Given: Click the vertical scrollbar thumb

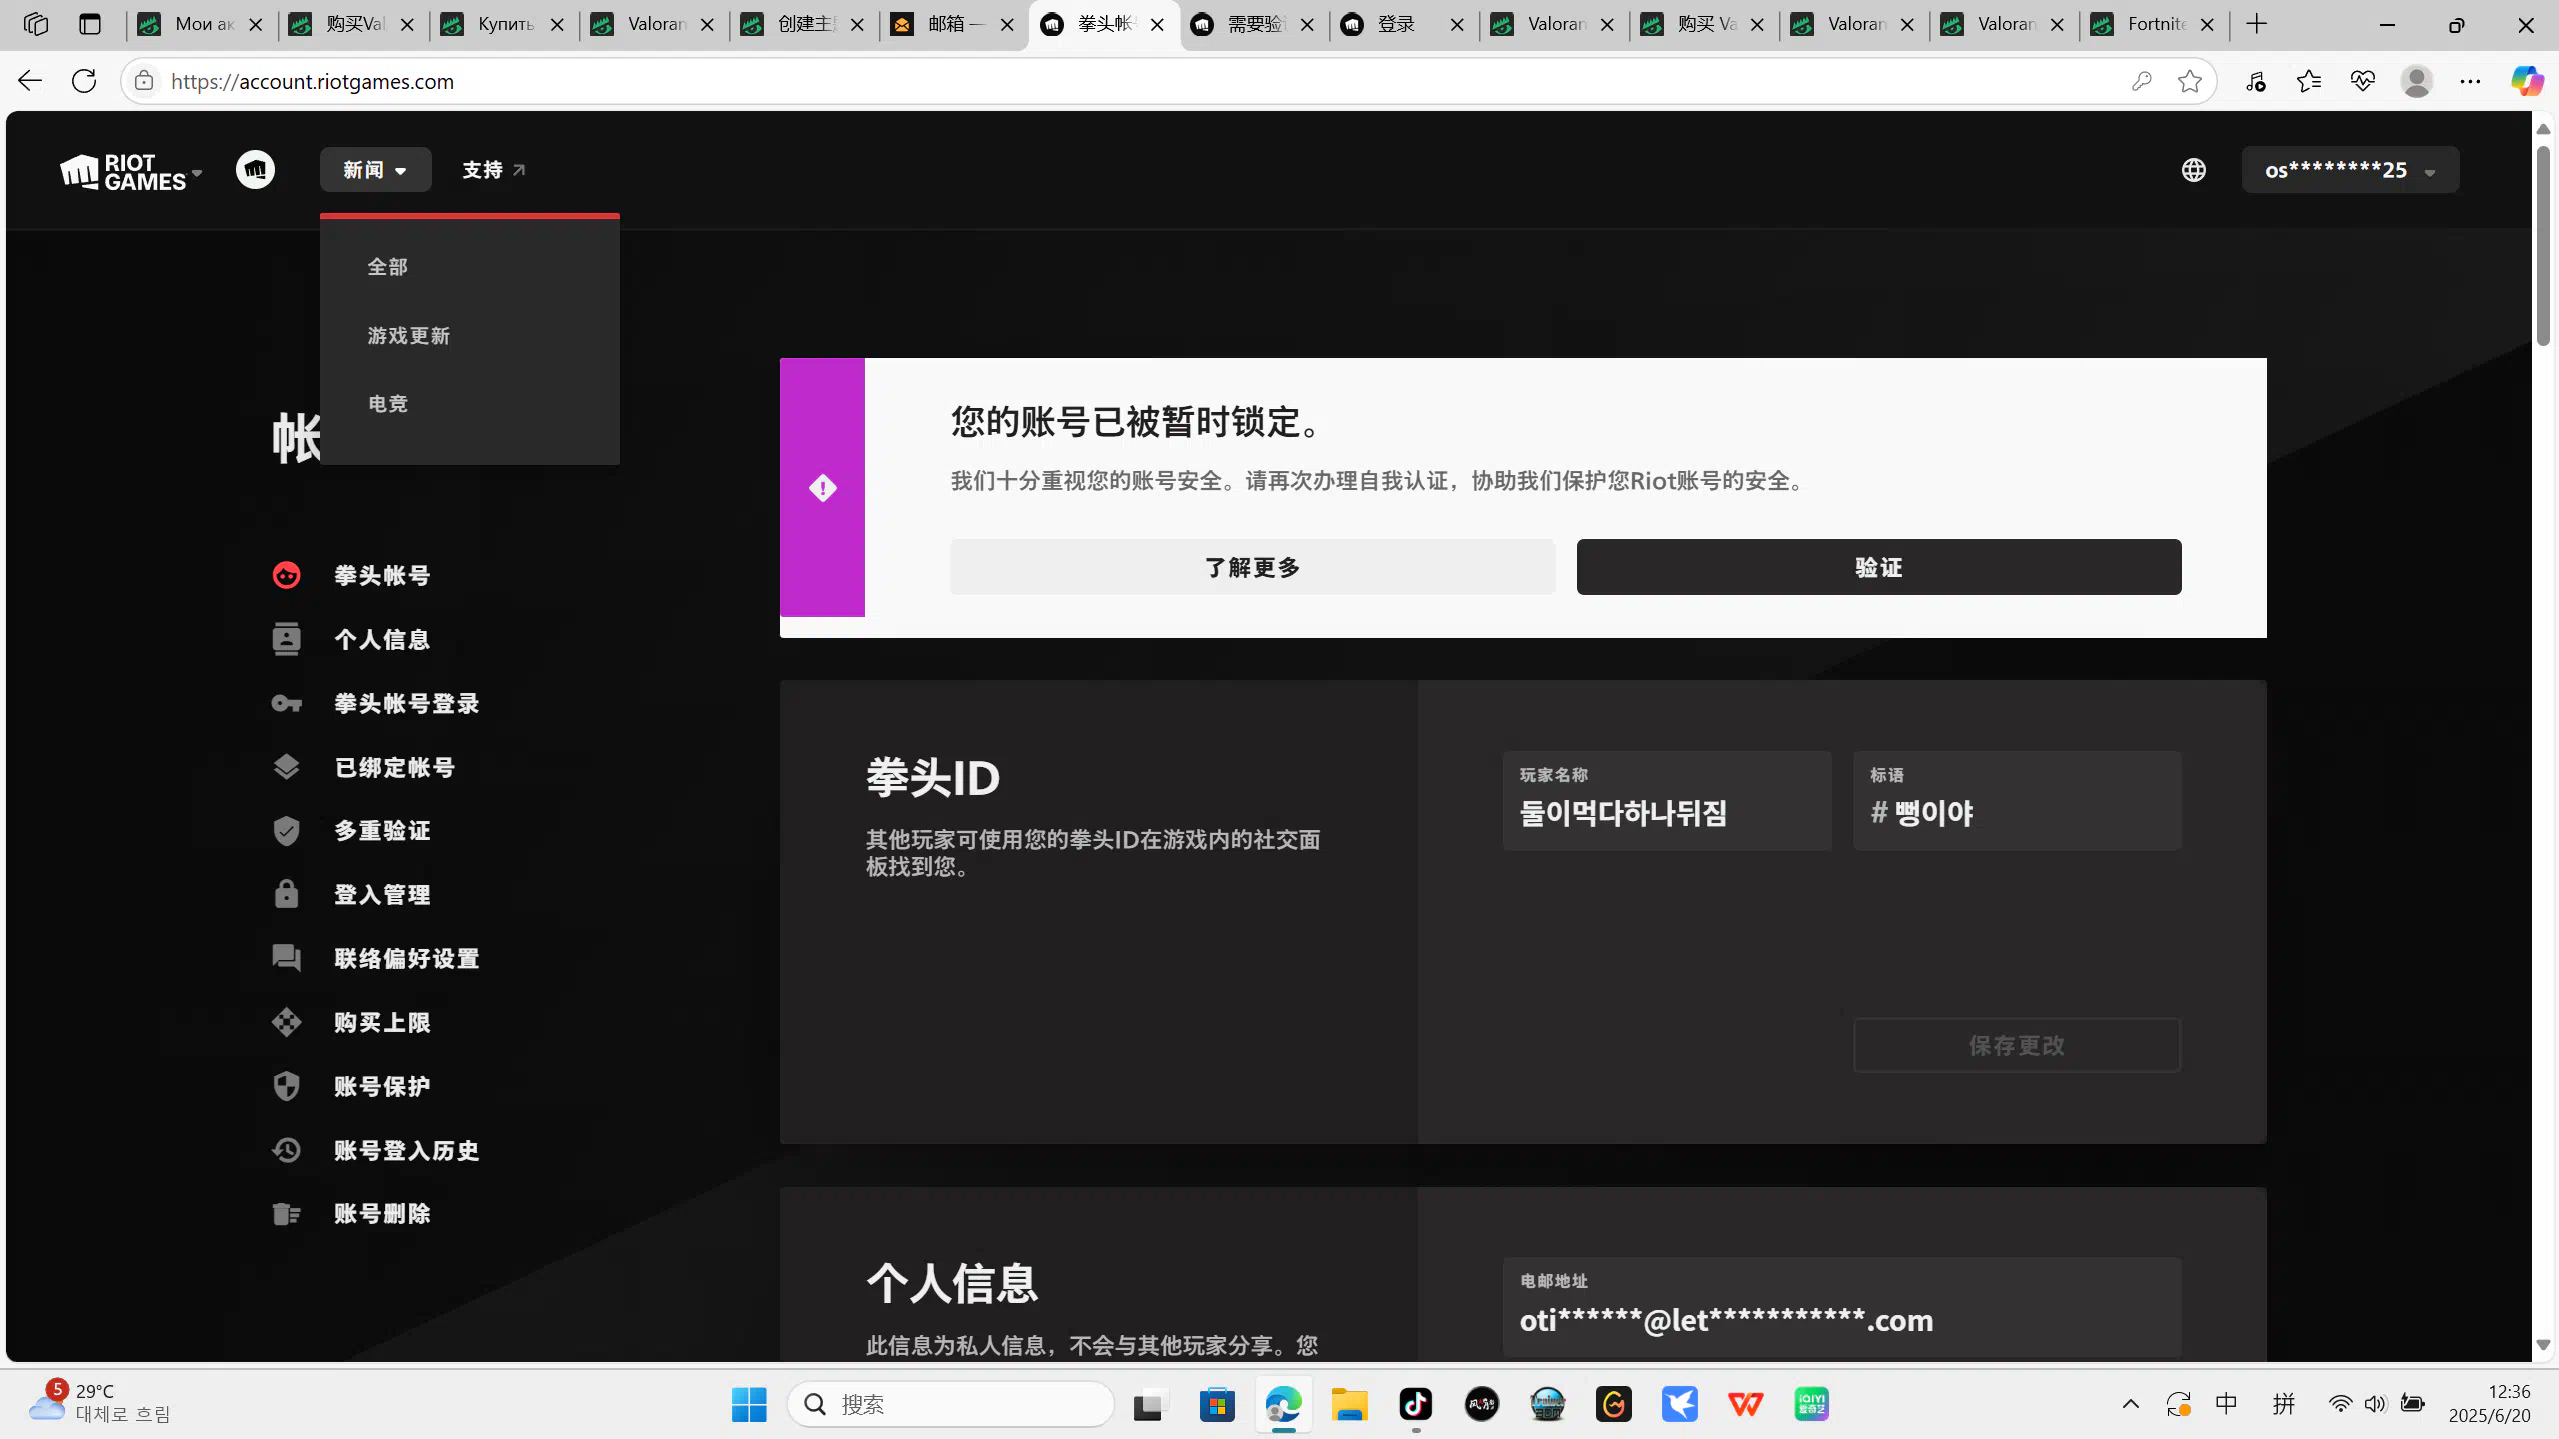Looking at the screenshot, I should tap(2542, 245).
